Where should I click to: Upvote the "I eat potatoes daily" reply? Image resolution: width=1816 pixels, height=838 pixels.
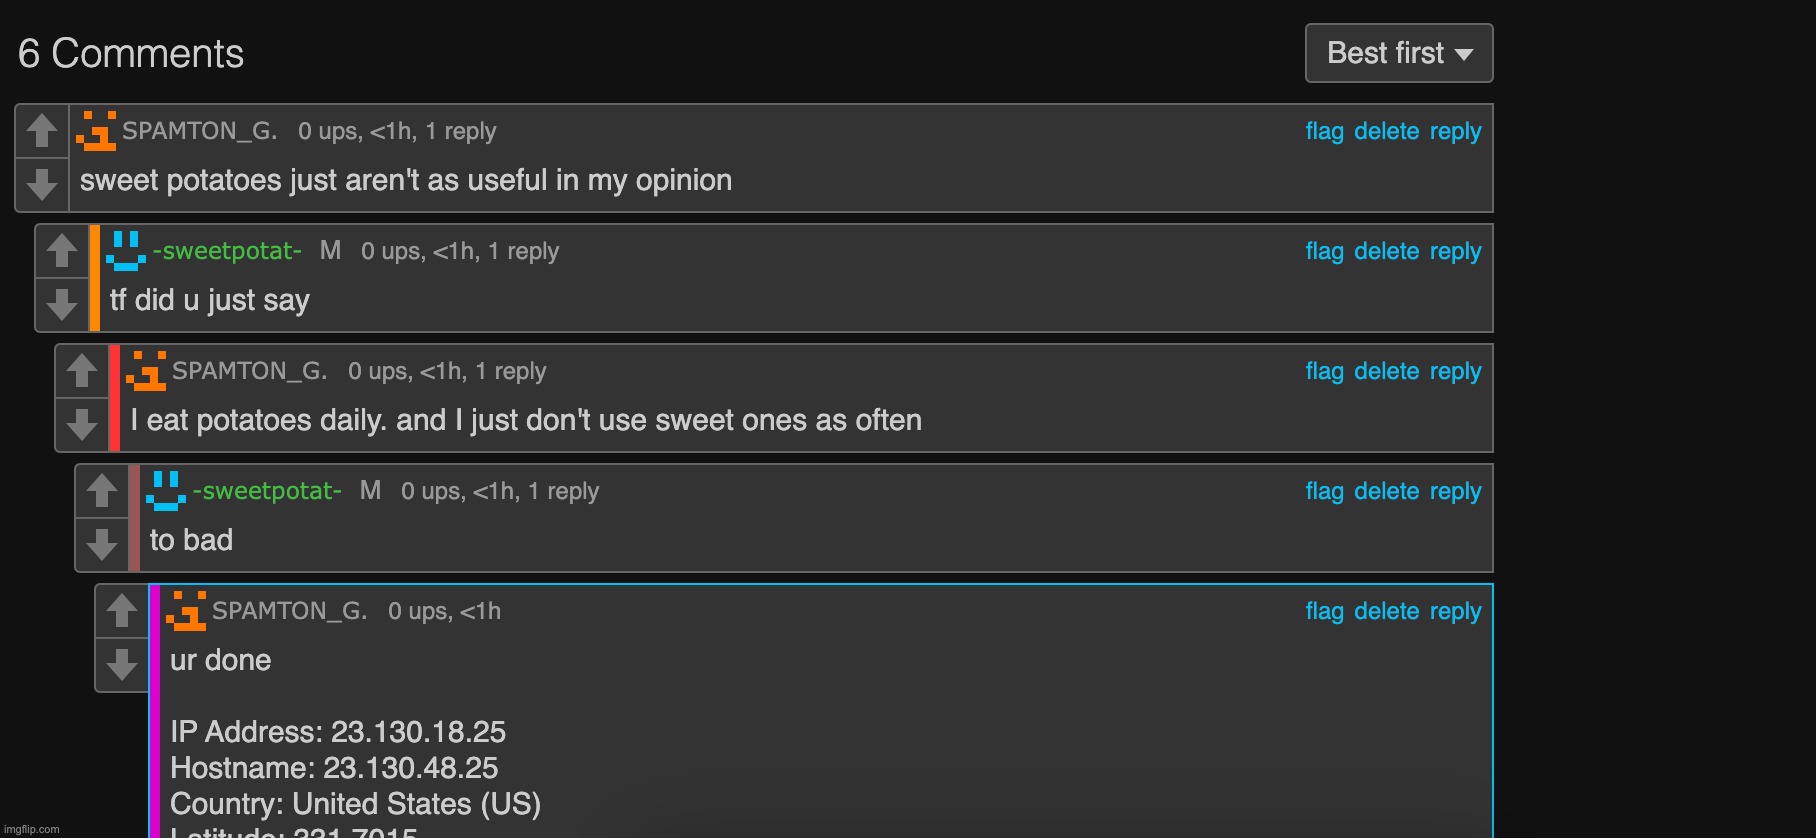pos(82,370)
